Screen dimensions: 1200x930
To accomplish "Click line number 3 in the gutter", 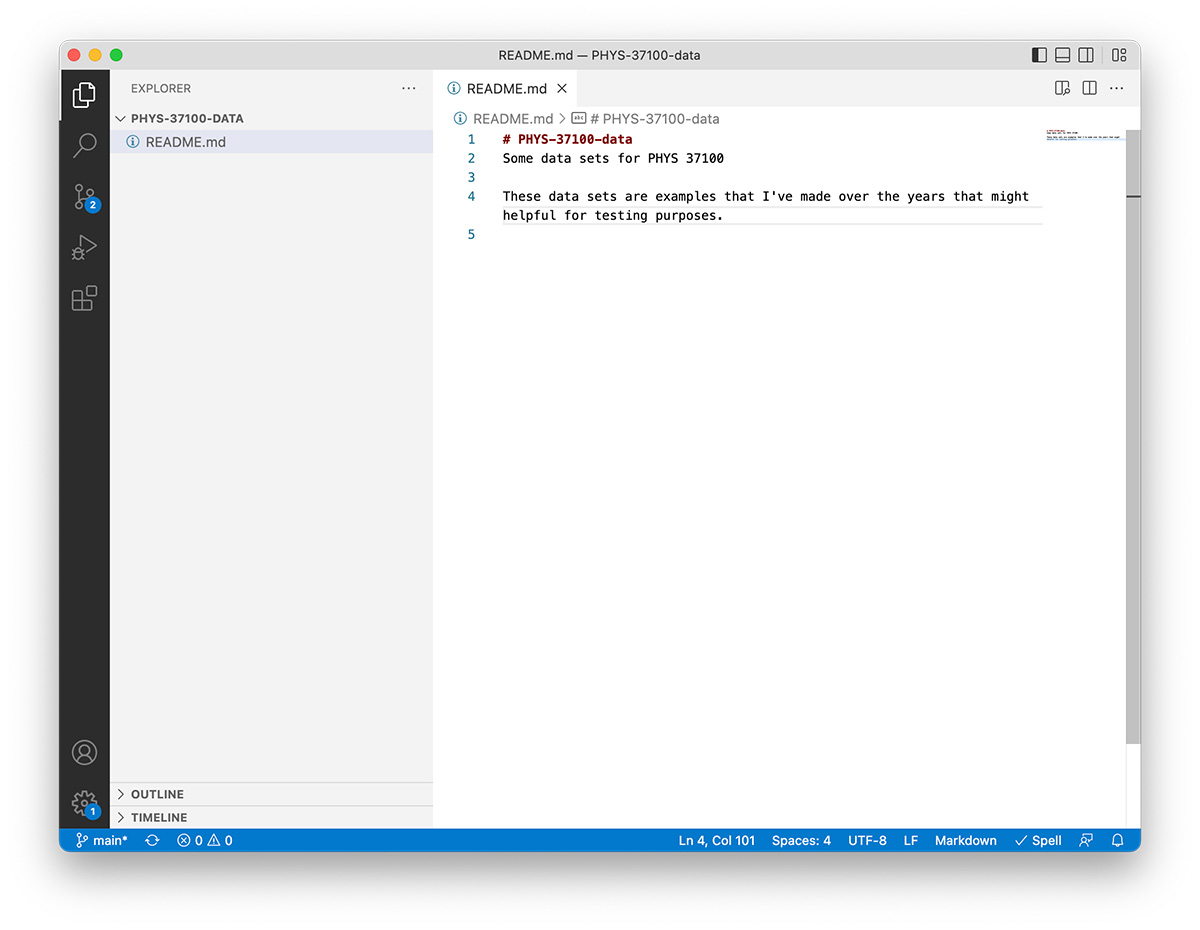I will click(471, 177).
